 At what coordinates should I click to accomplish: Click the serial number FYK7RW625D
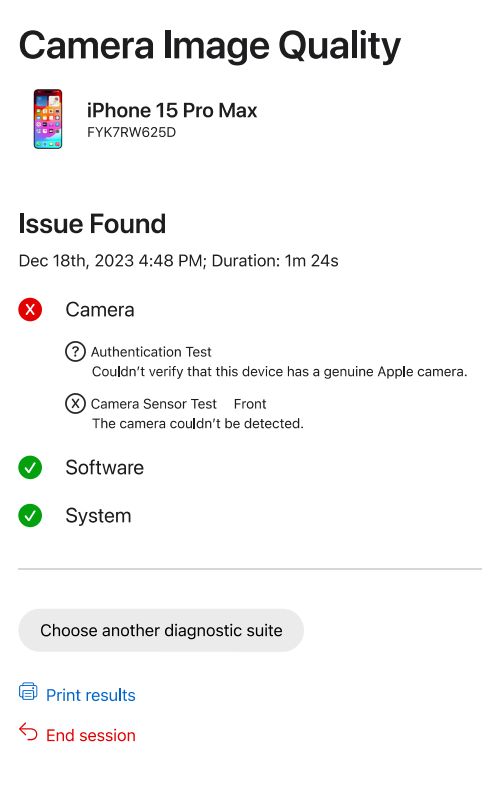[131, 132]
